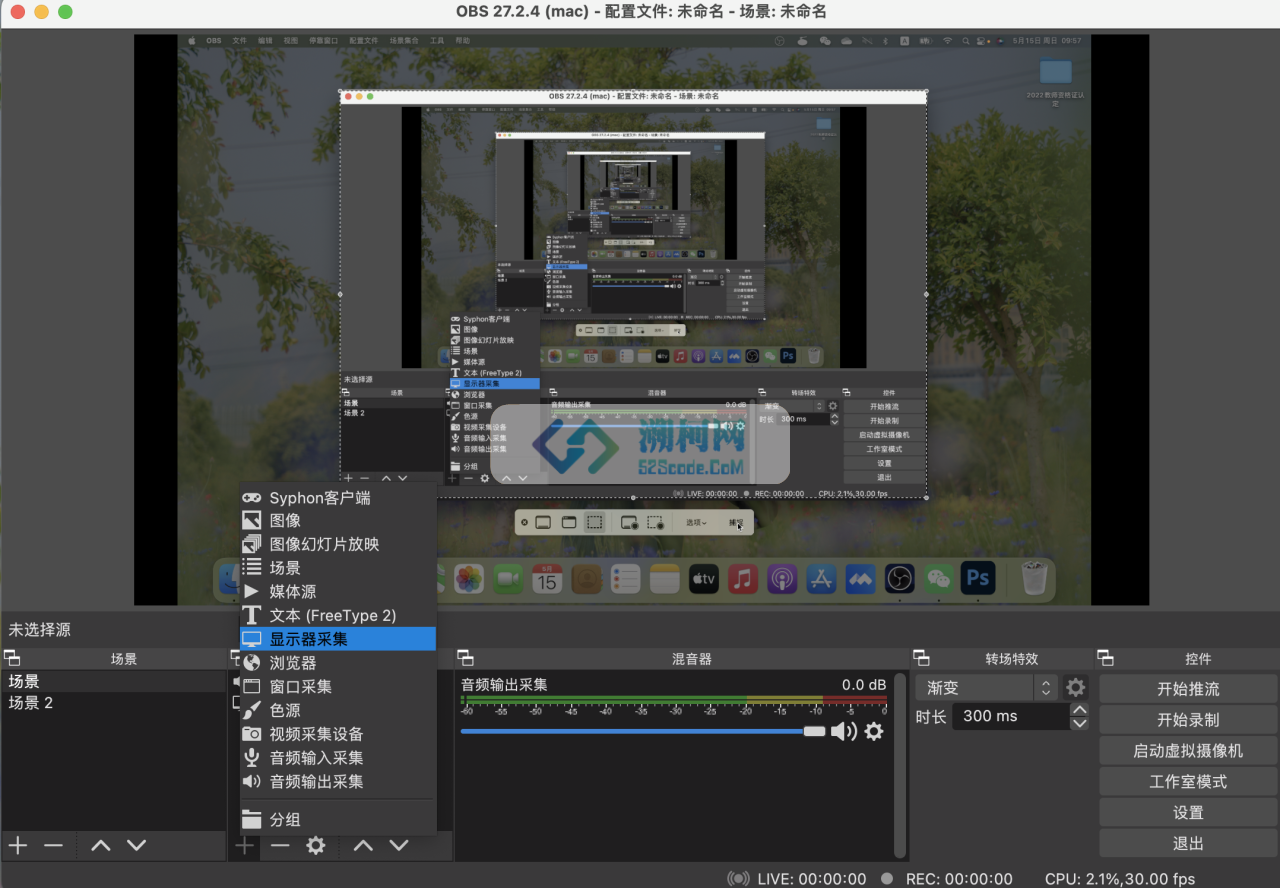Click the 启动虚拟摄像机 button
The width and height of the screenshot is (1280, 888).
coord(1188,751)
